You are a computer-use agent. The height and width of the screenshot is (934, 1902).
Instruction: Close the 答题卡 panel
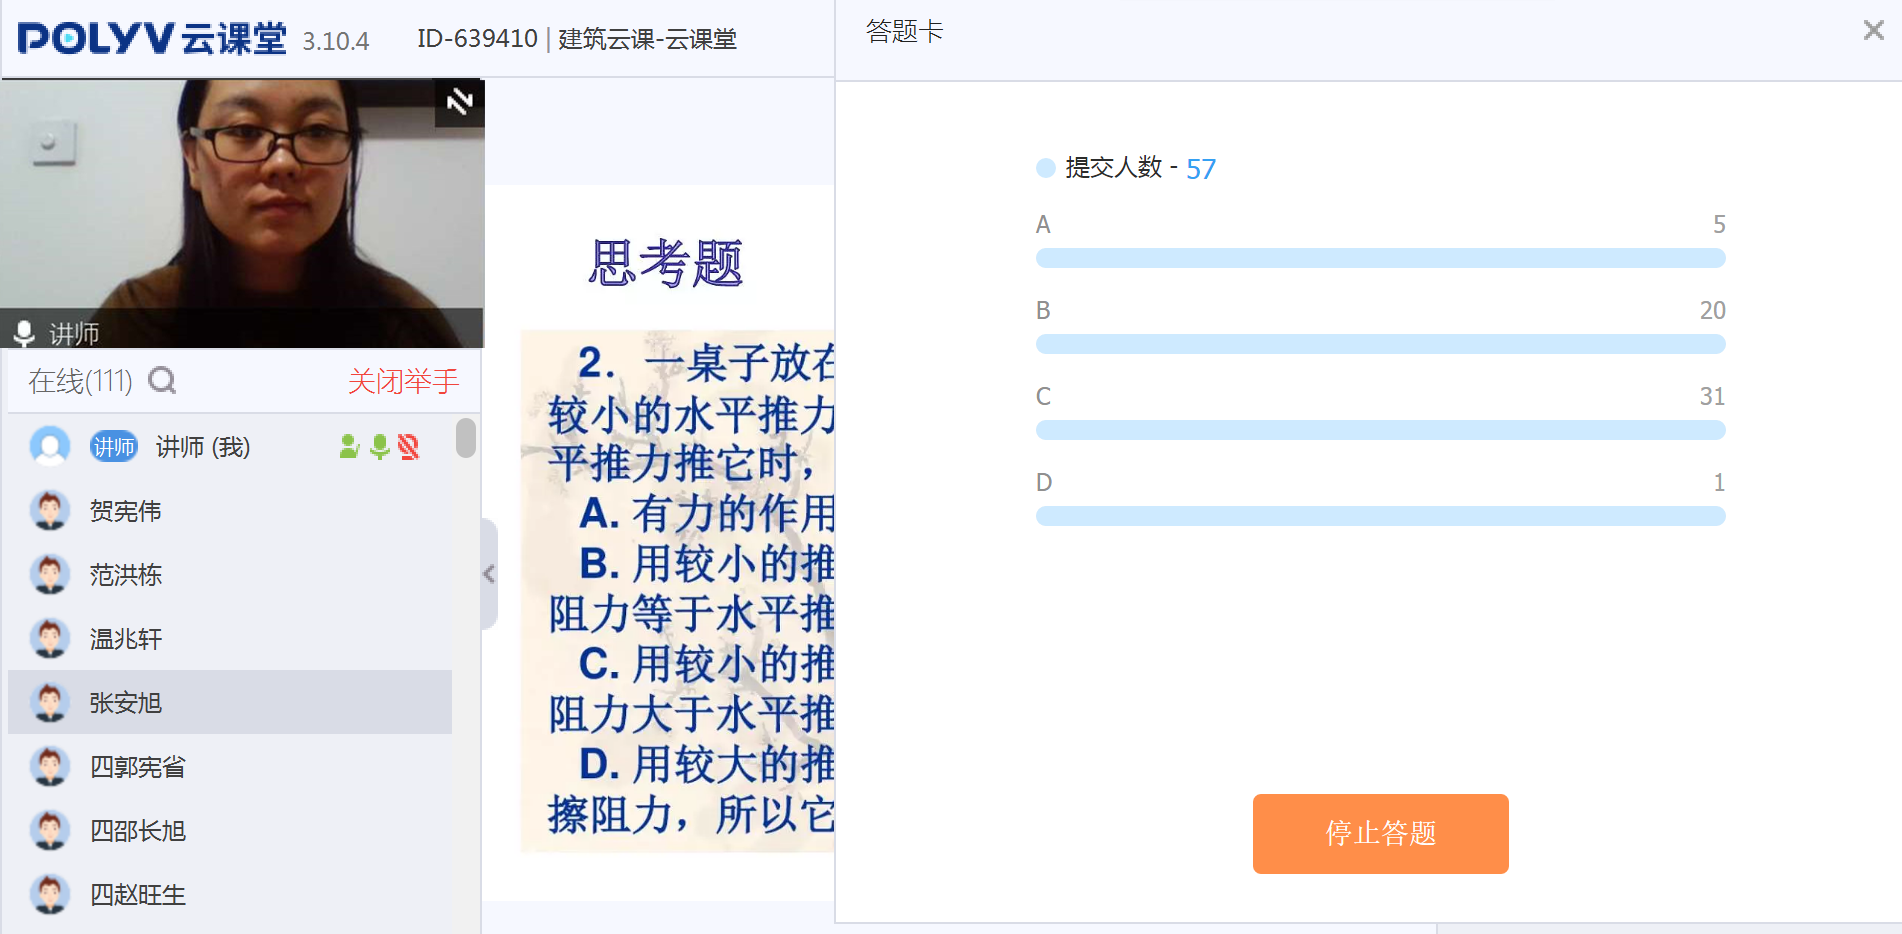click(1873, 31)
